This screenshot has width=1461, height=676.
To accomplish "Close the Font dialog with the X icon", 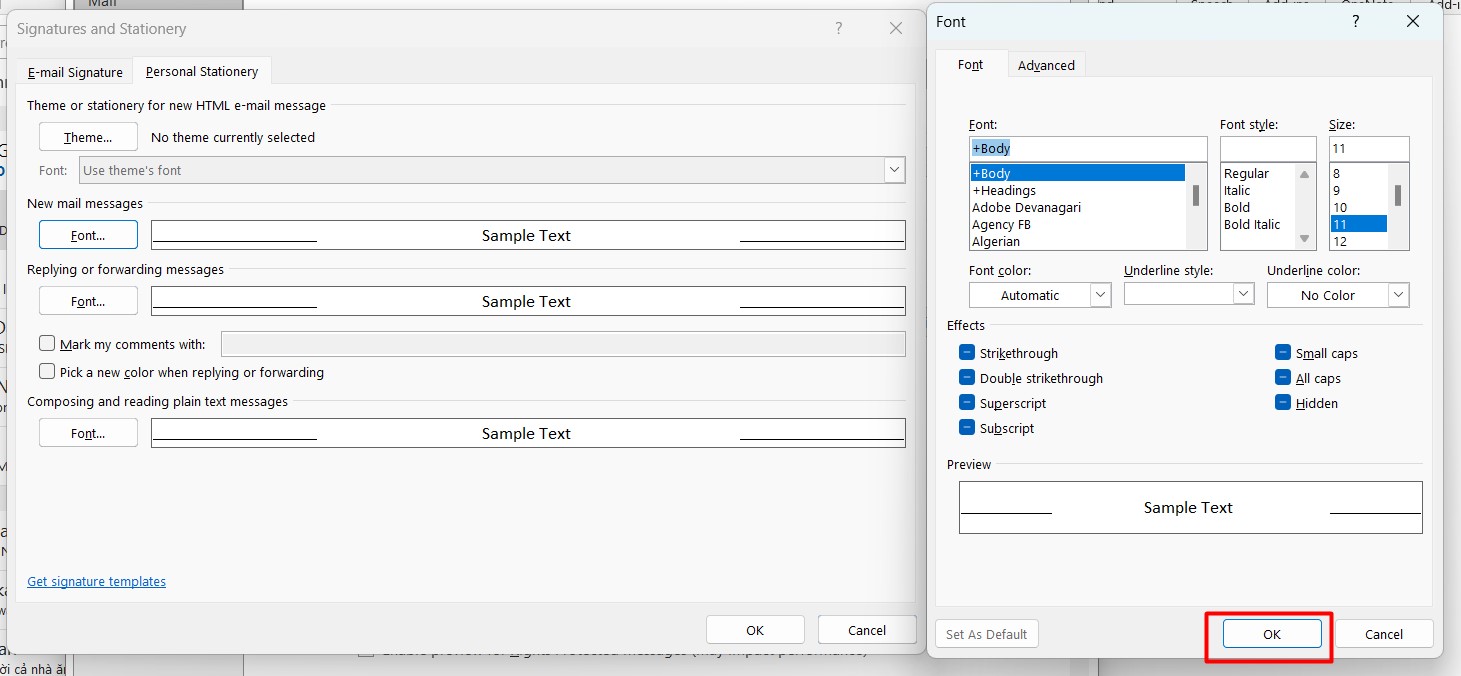I will pyautogui.click(x=1413, y=21).
